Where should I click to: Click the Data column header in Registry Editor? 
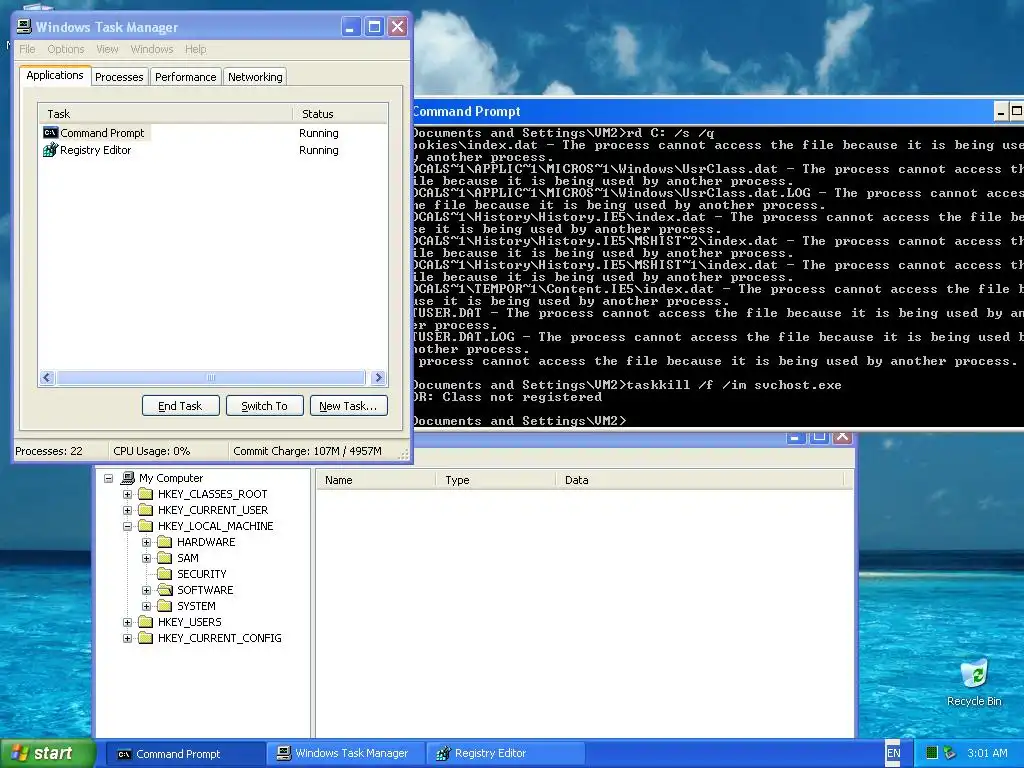tap(699, 480)
